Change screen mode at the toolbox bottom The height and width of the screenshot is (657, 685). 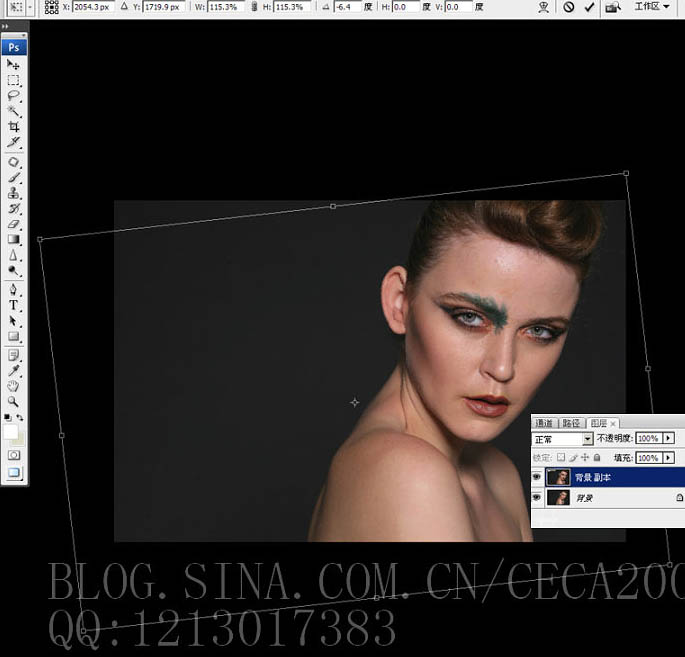coord(14,473)
